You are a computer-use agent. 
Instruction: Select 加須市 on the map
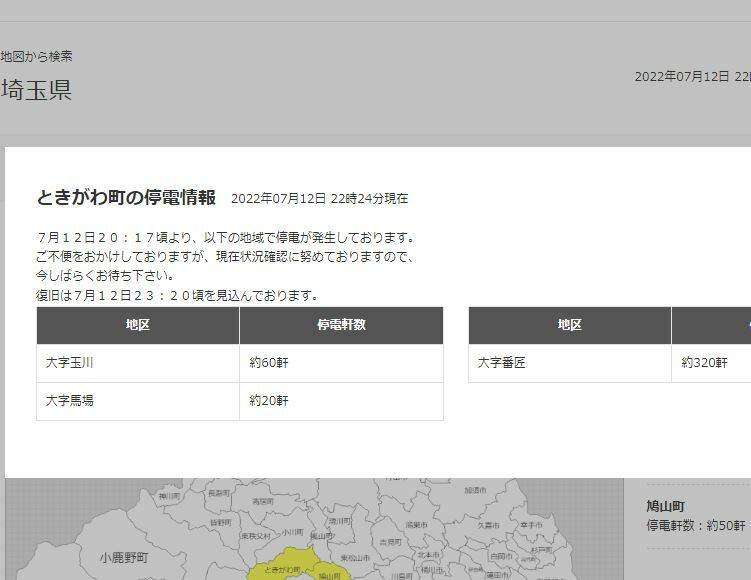pyautogui.click(x=475, y=490)
